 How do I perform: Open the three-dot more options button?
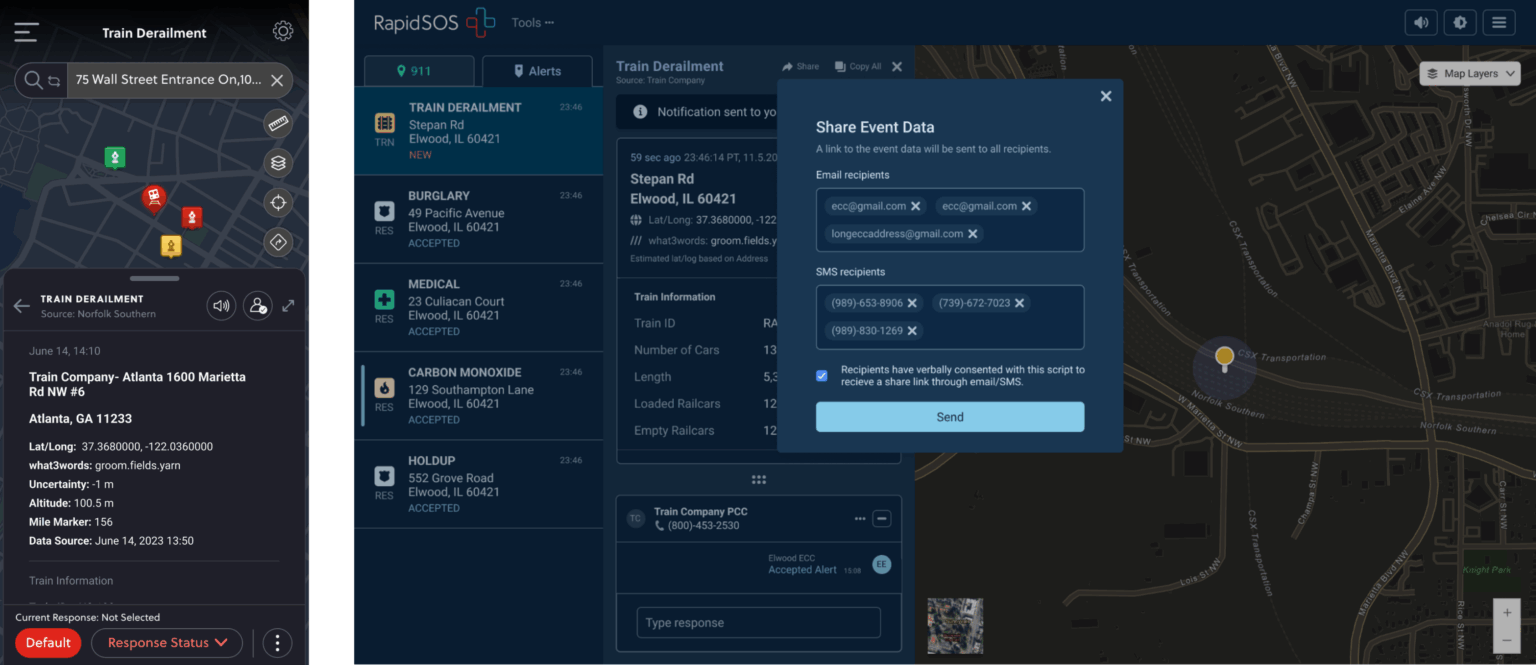click(x=277, y=643)
